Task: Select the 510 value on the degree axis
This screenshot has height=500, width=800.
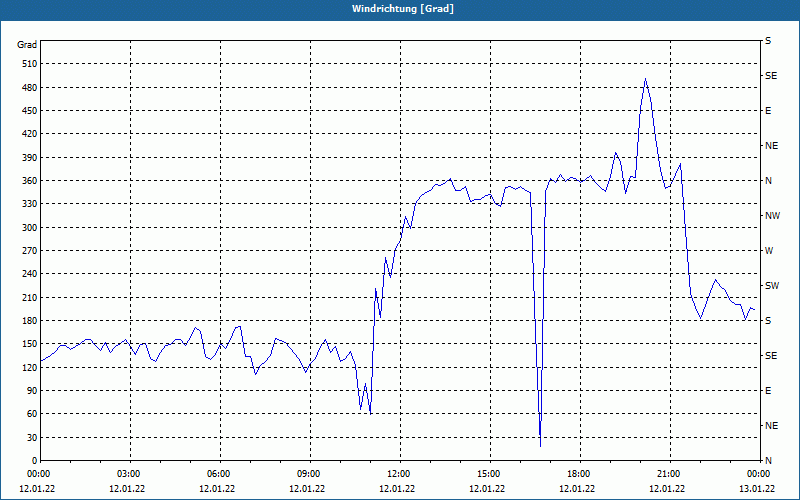Action: coord(30,64)
